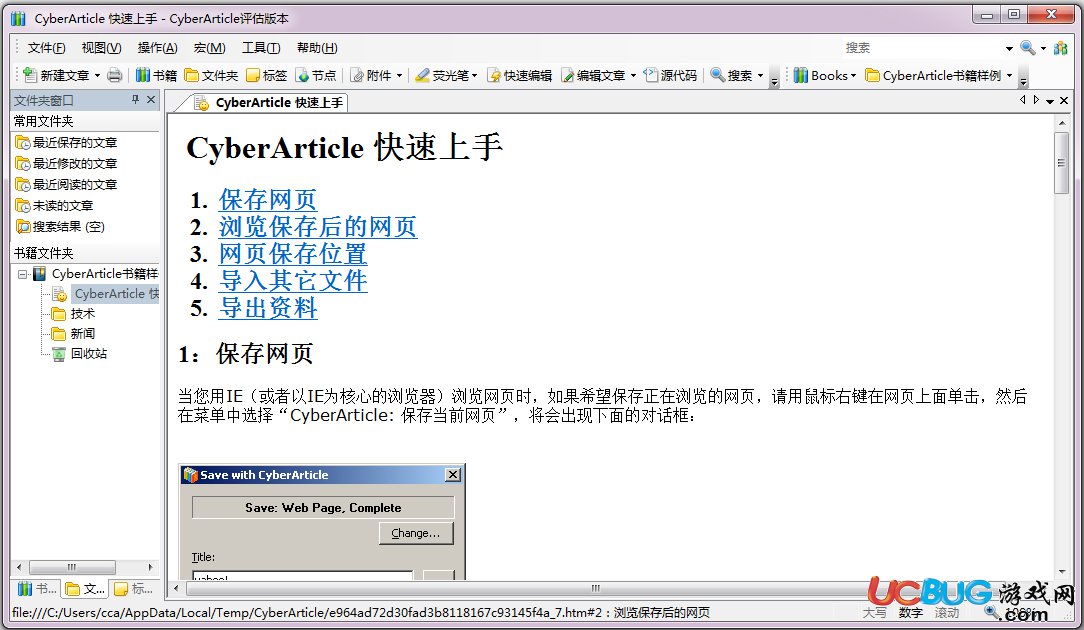Click toolbar overflow chevron after 搜索
Image resolution: width=1084 pixels, height=630 pixels.
tap(774, 76)
